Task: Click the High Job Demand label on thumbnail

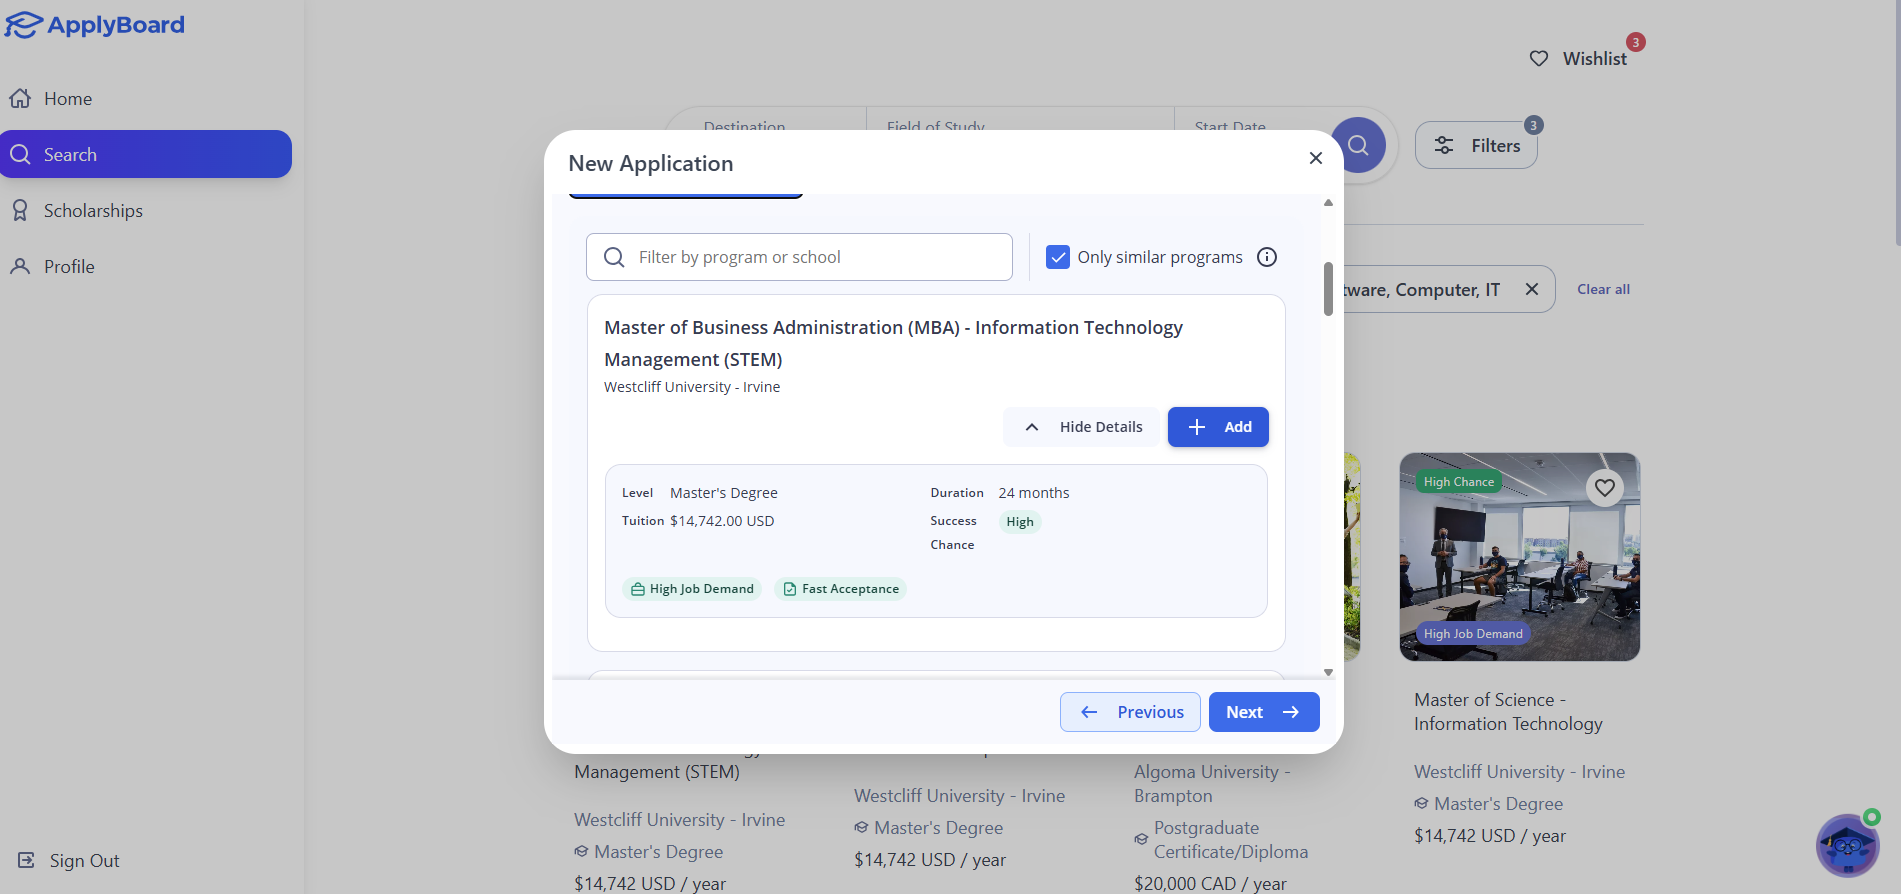Action: click(x=1473, y=634)
